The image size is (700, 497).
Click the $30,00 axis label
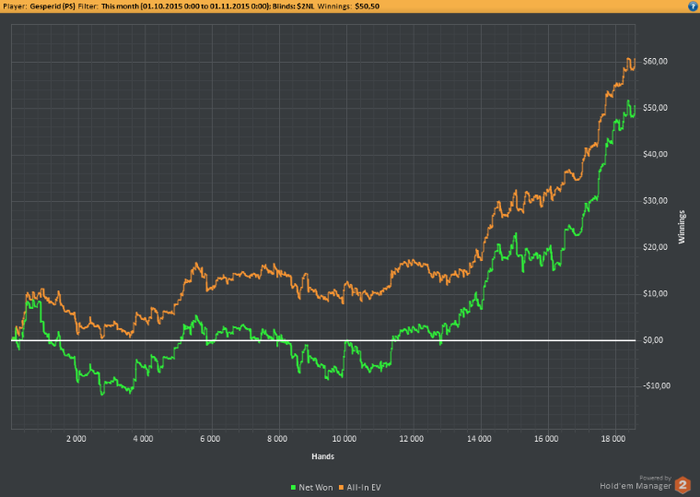pyautogui.click(x=655, y=200)
